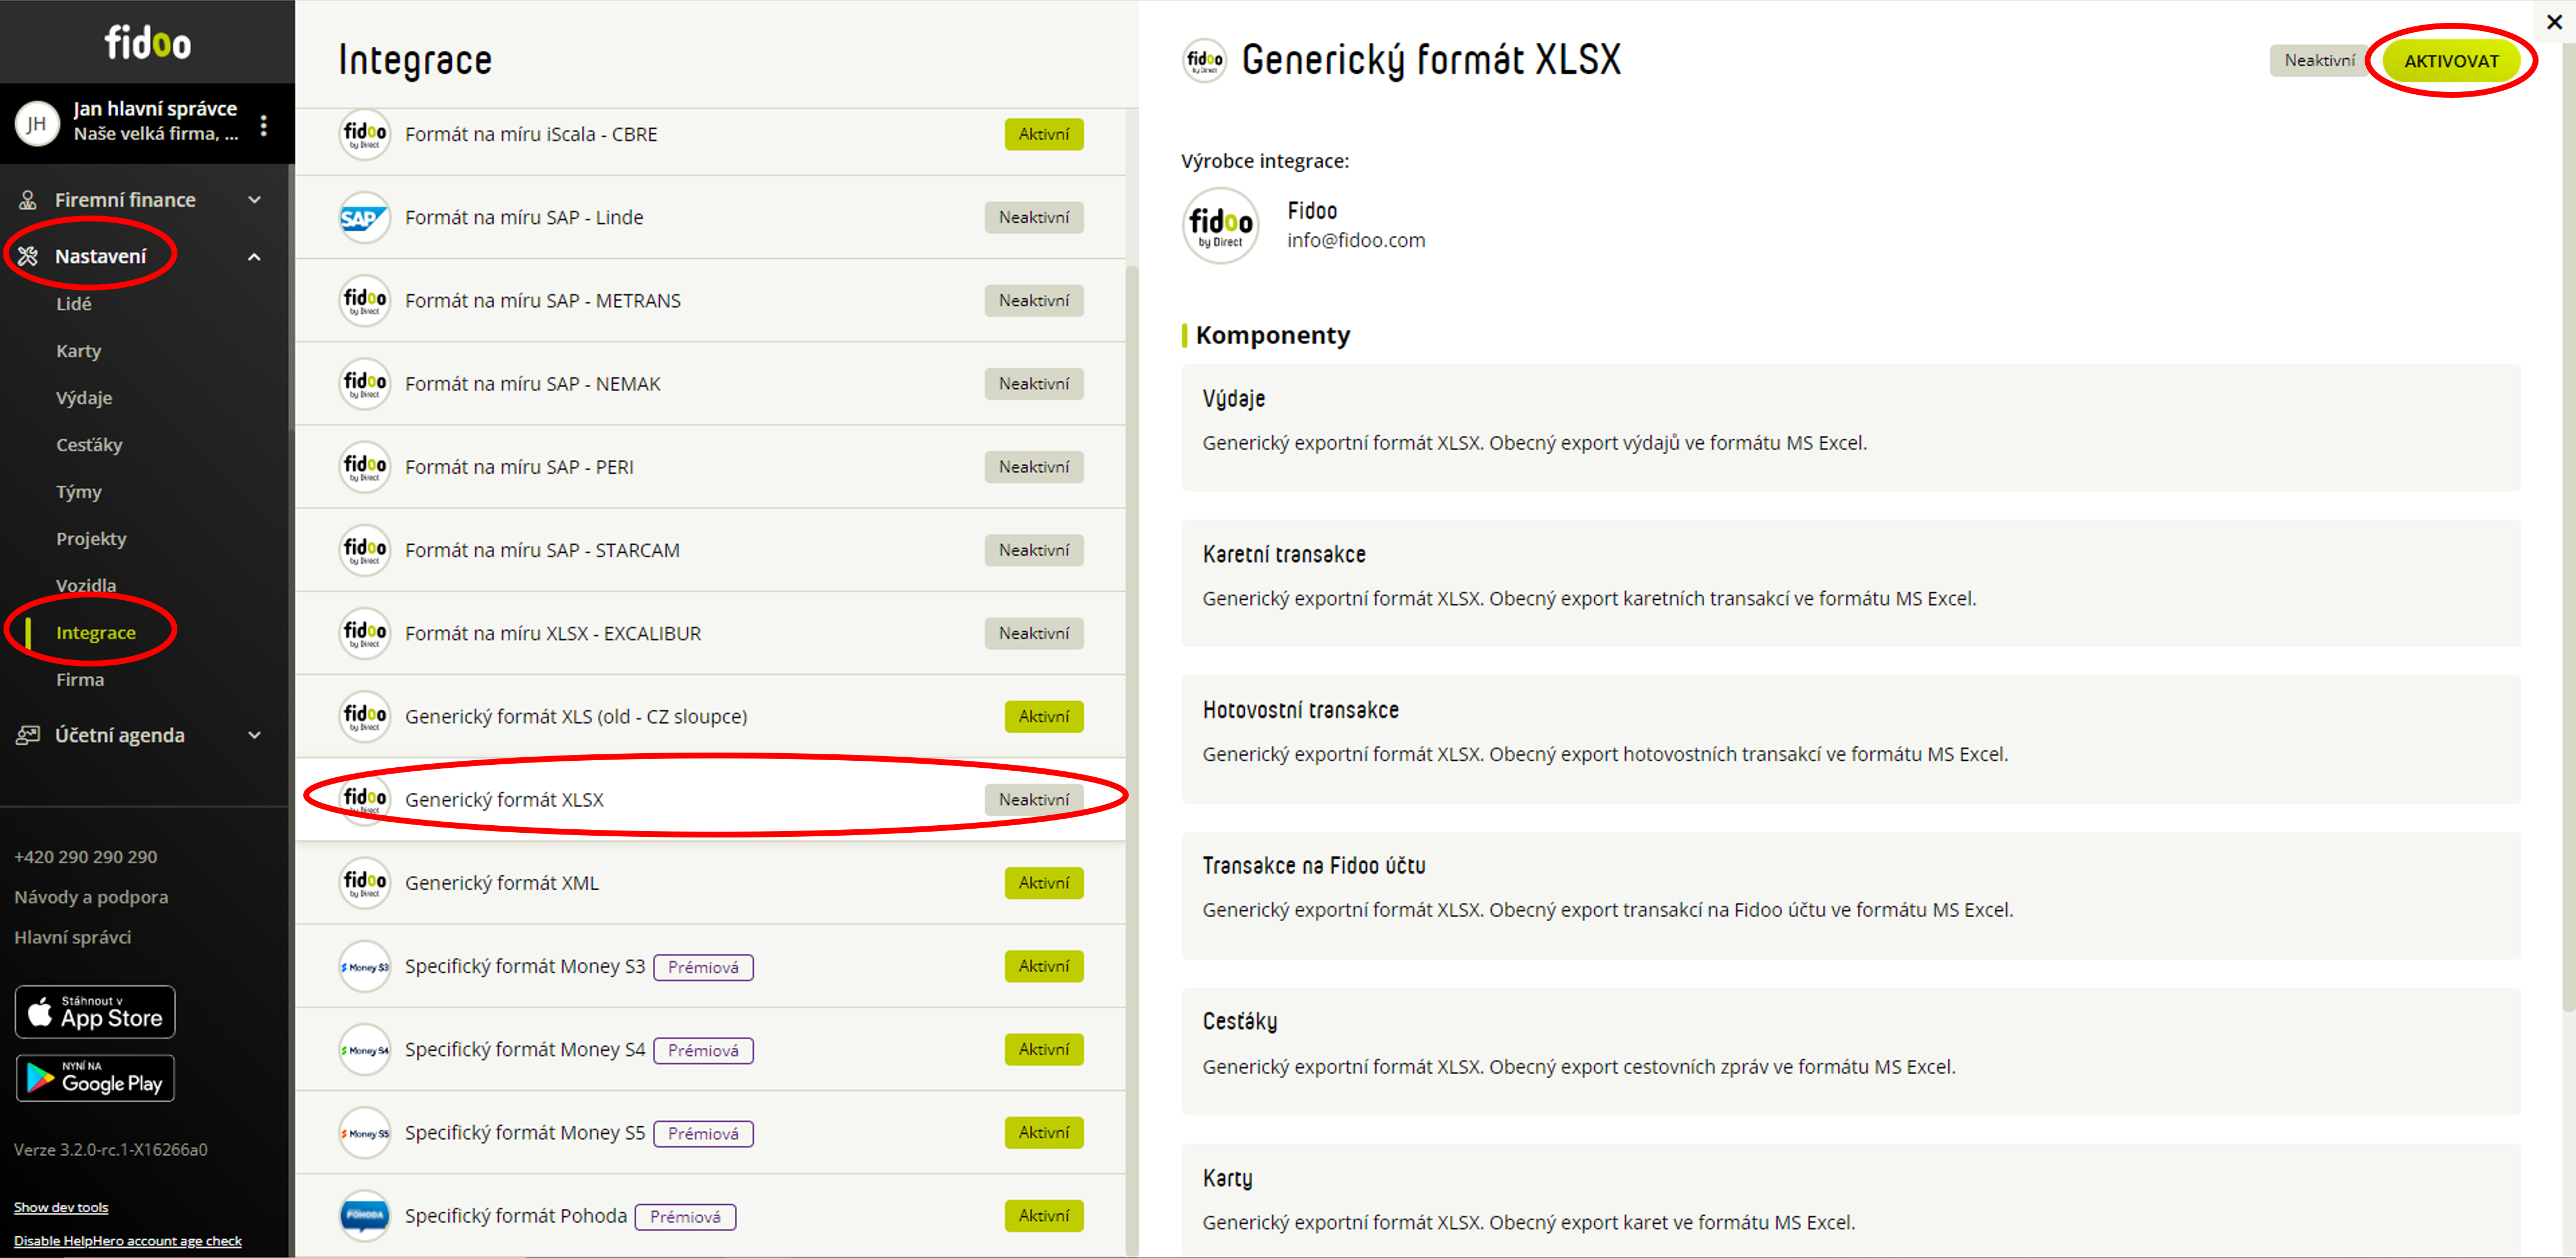Image resolution: width=2576 pixels, height=1258 pixels.
Task: Click Money S4 logo icon
Action: coord(364,1049)
